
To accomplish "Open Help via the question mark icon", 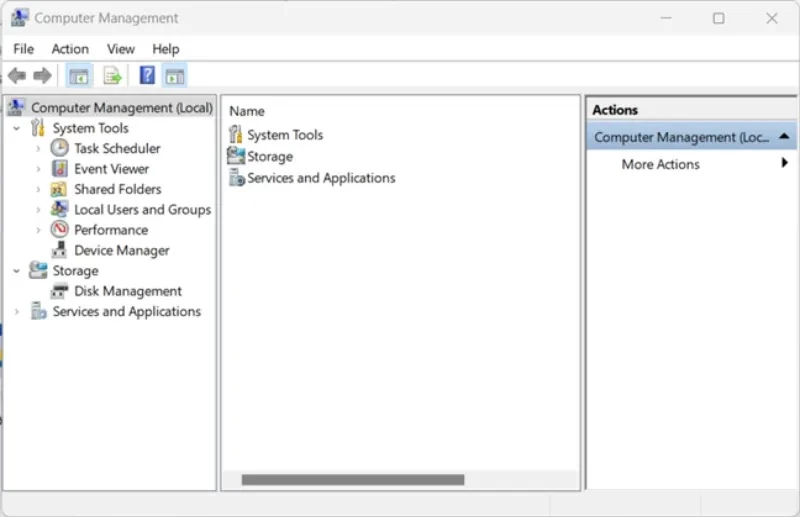I will click(x=147, y=76).
